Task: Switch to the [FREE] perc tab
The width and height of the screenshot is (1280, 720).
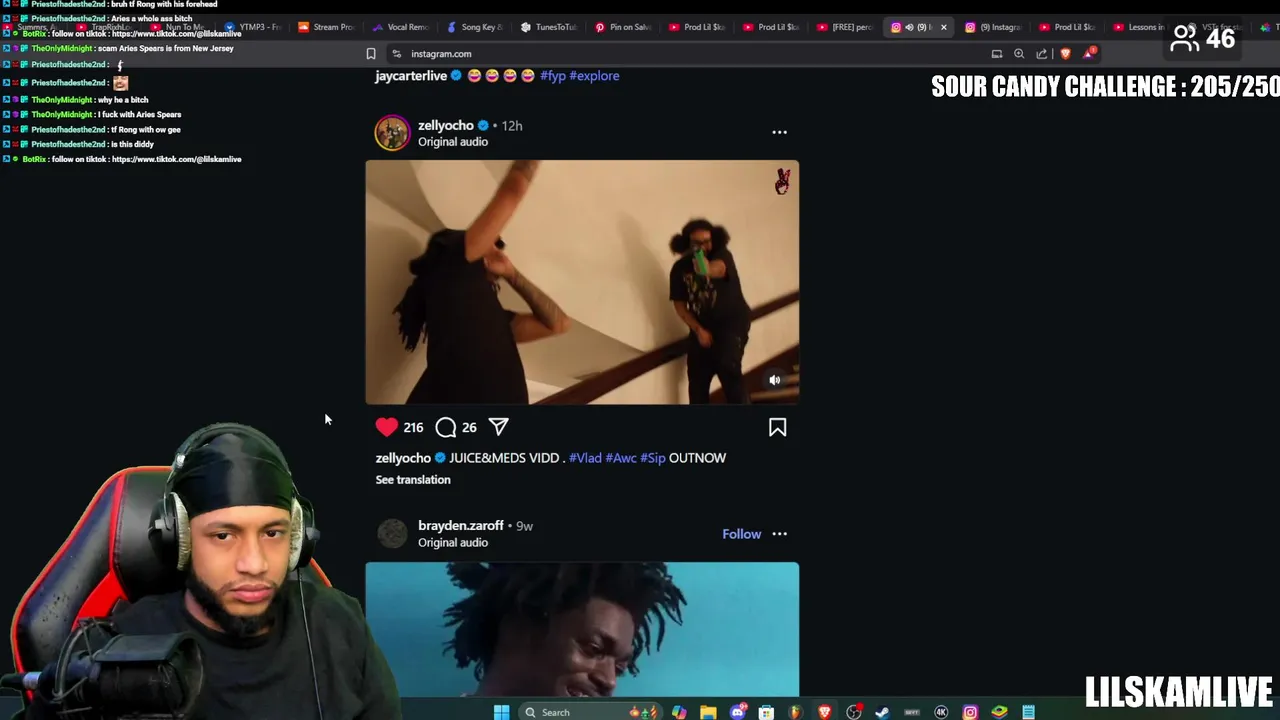Action: 845,27
